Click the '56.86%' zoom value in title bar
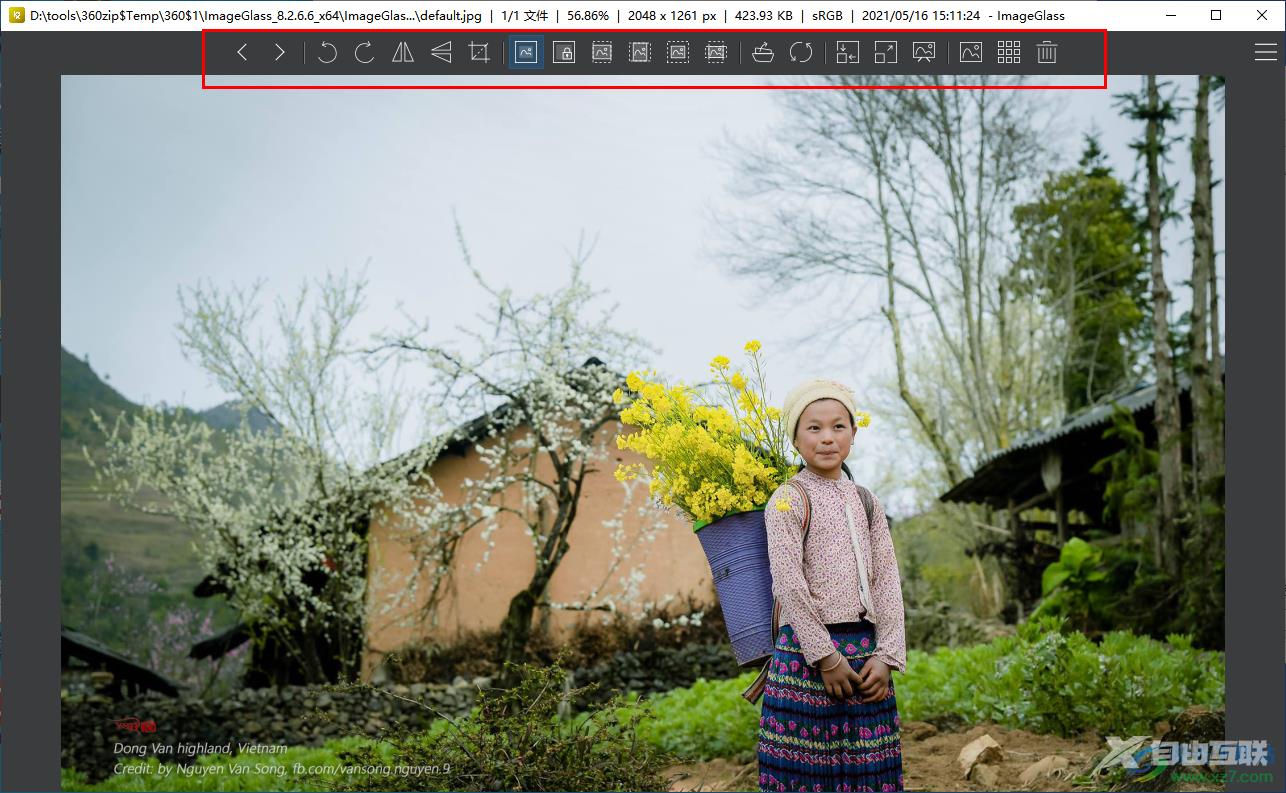 pos(588,15)
